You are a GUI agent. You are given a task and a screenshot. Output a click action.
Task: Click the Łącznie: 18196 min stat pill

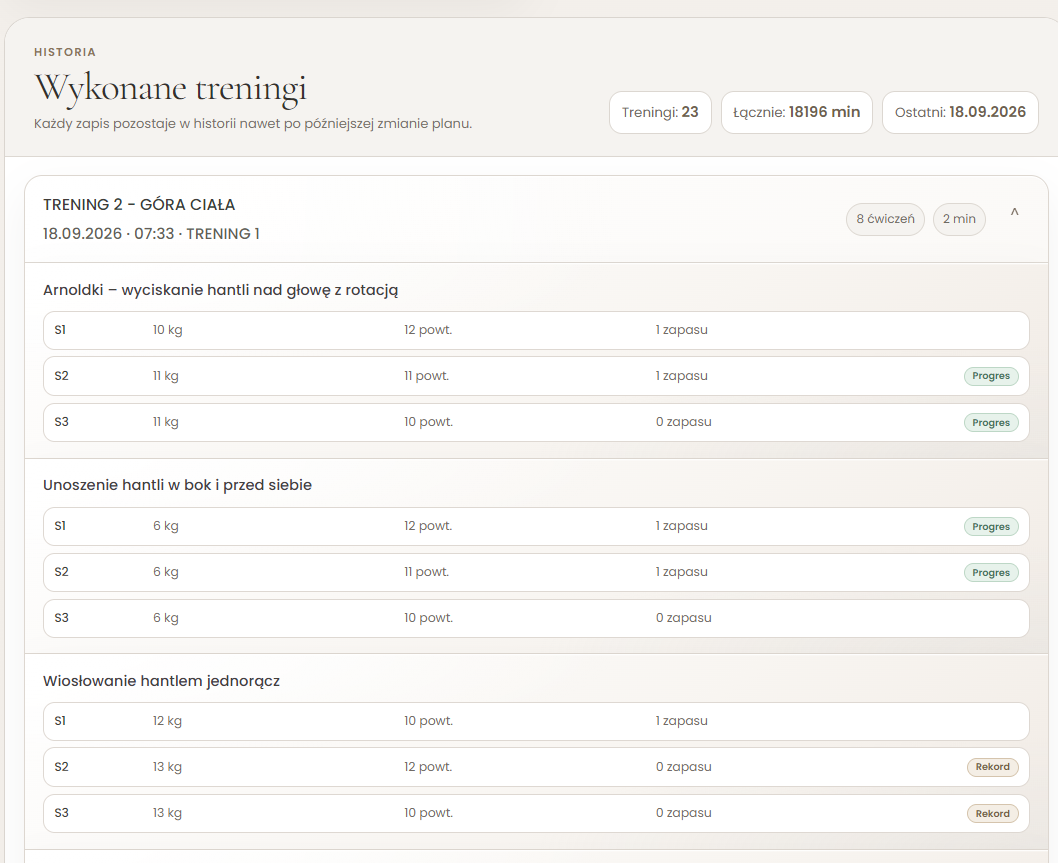tap(797, 113)
